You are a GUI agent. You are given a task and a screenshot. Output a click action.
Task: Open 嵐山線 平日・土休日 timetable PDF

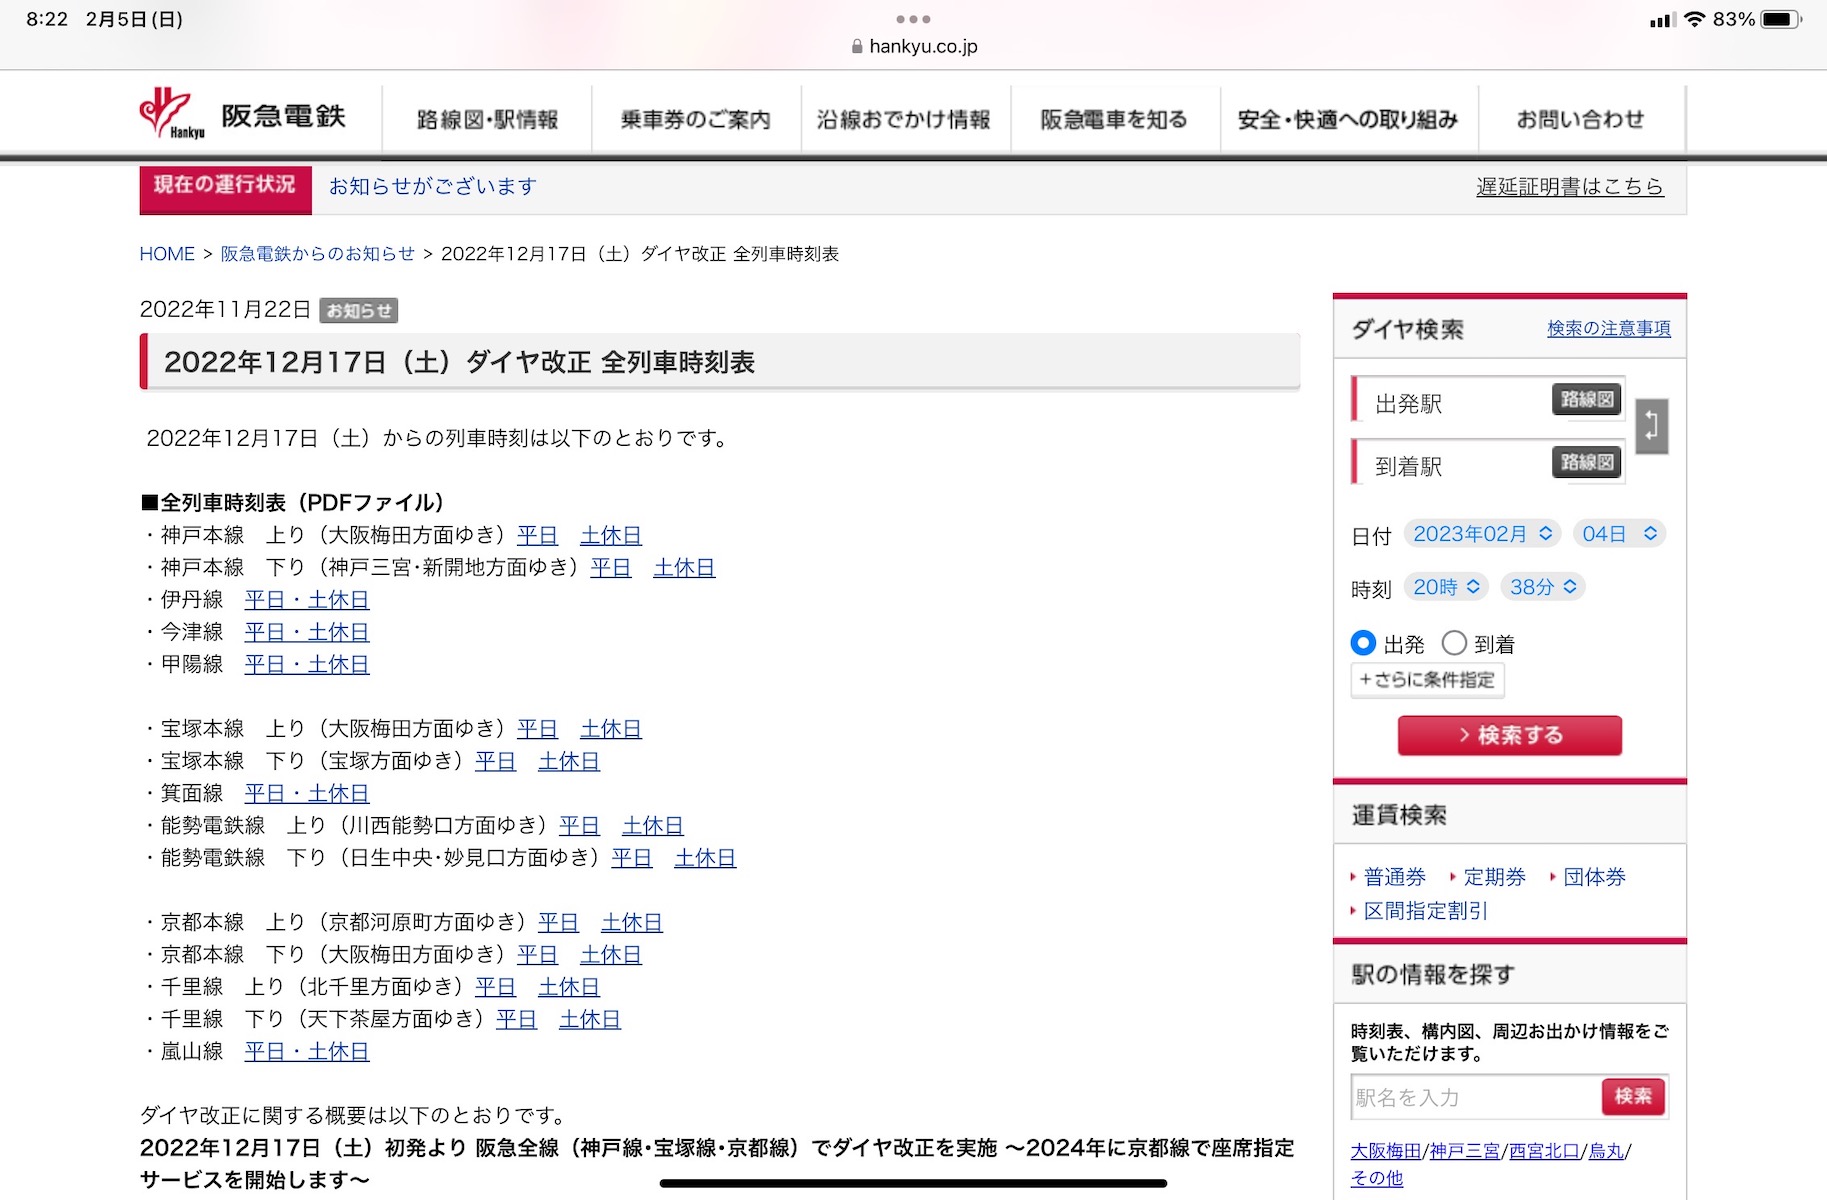point(307,1051)
